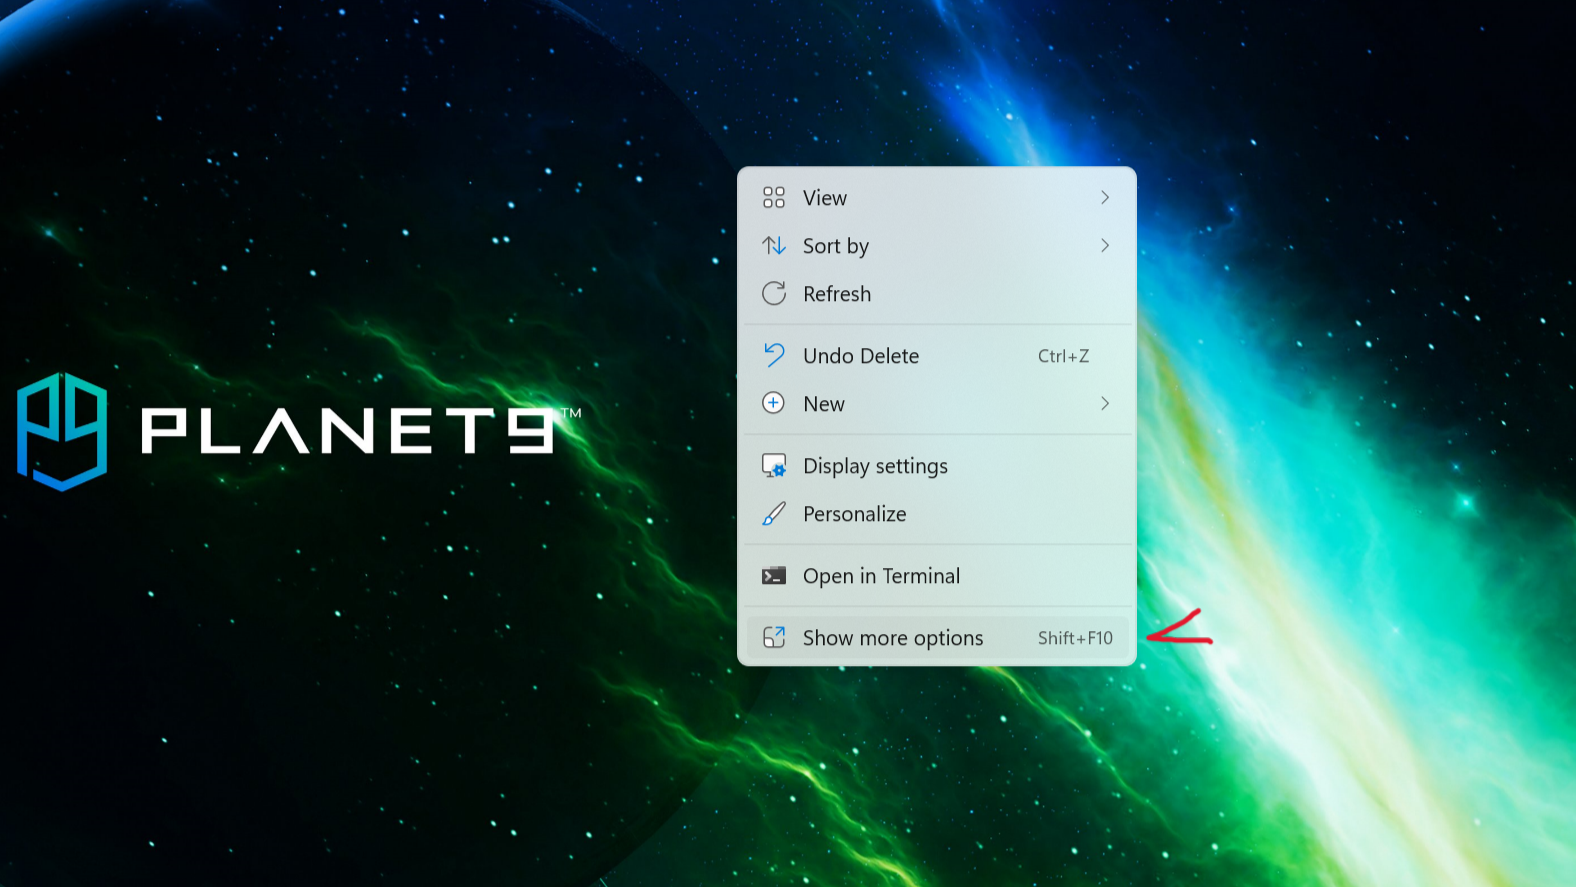The height and width of the screenshot is (887, 1576).
Task: Click the Ctrl+Z shortcut text
Action: click(1063, 356)
